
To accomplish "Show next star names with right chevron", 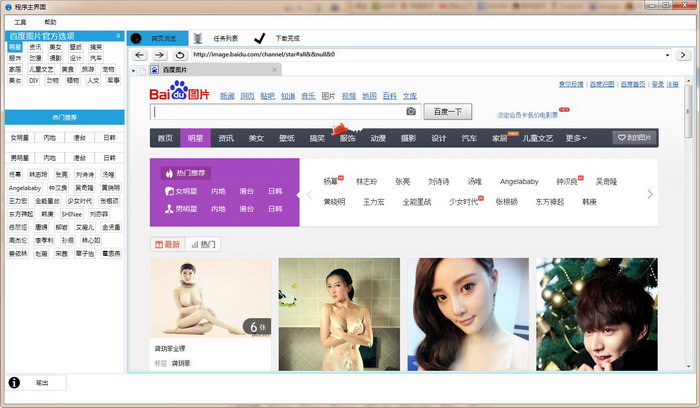I will click(650, 194).
